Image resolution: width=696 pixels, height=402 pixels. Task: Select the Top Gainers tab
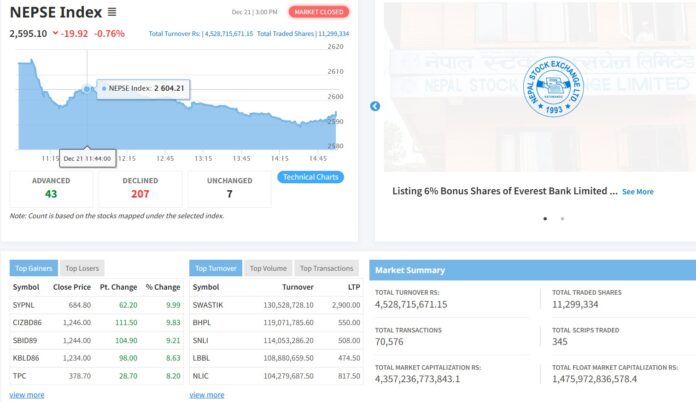point(34,268)
